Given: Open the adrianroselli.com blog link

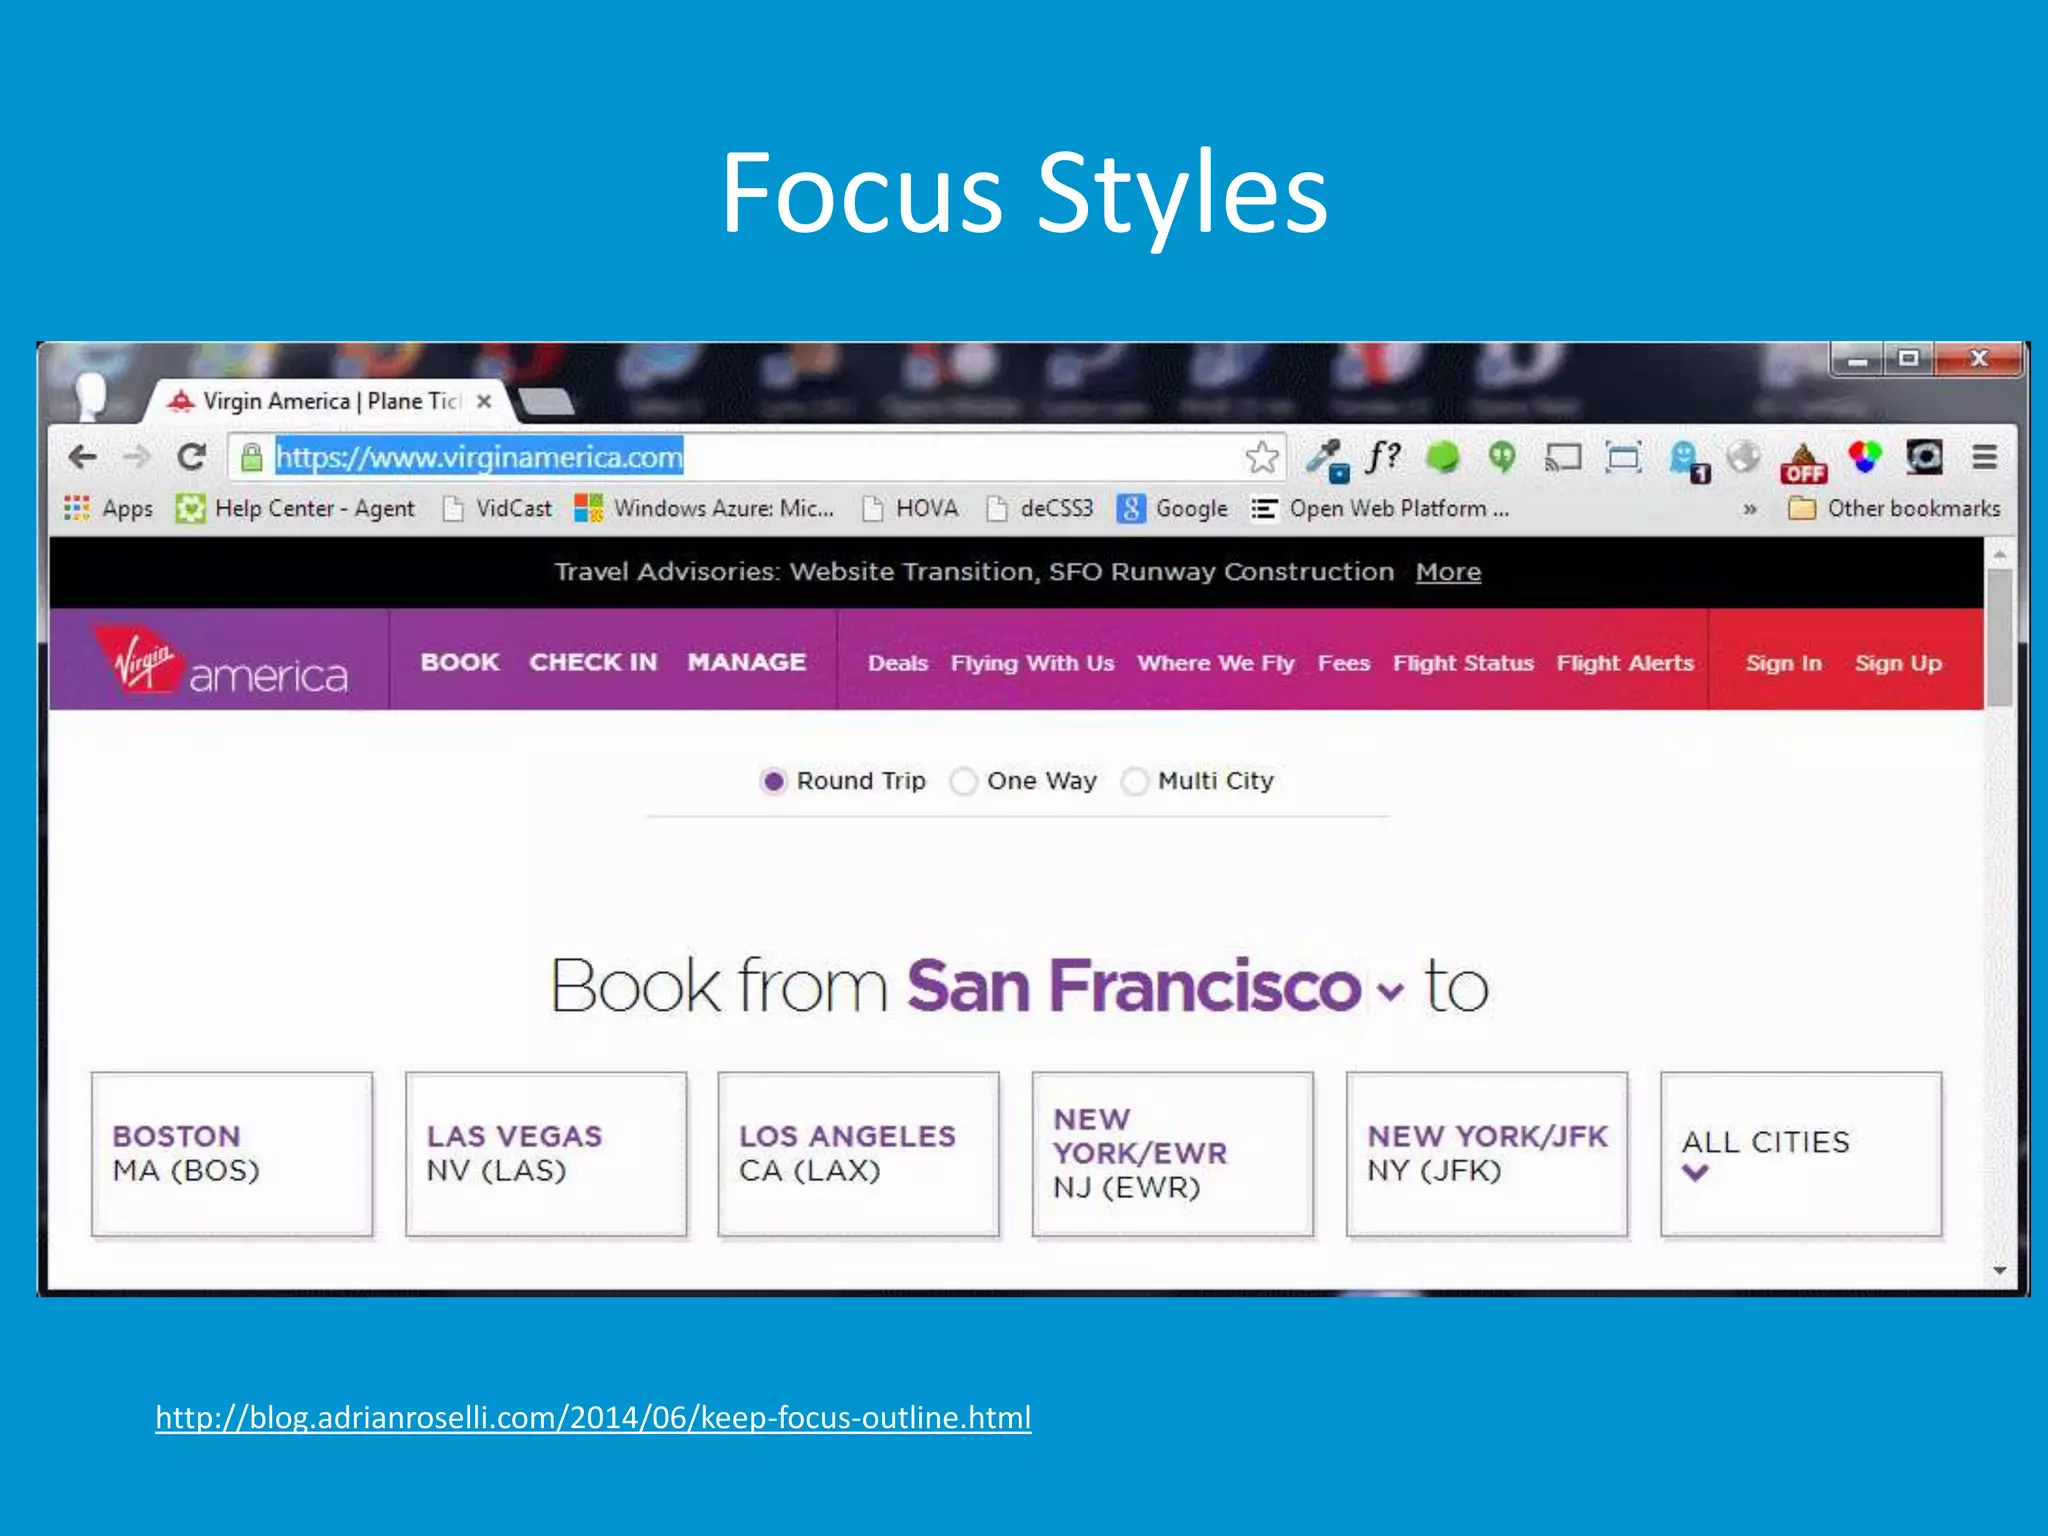Looking at the screenshot, I should click(x=593, y=1418).
